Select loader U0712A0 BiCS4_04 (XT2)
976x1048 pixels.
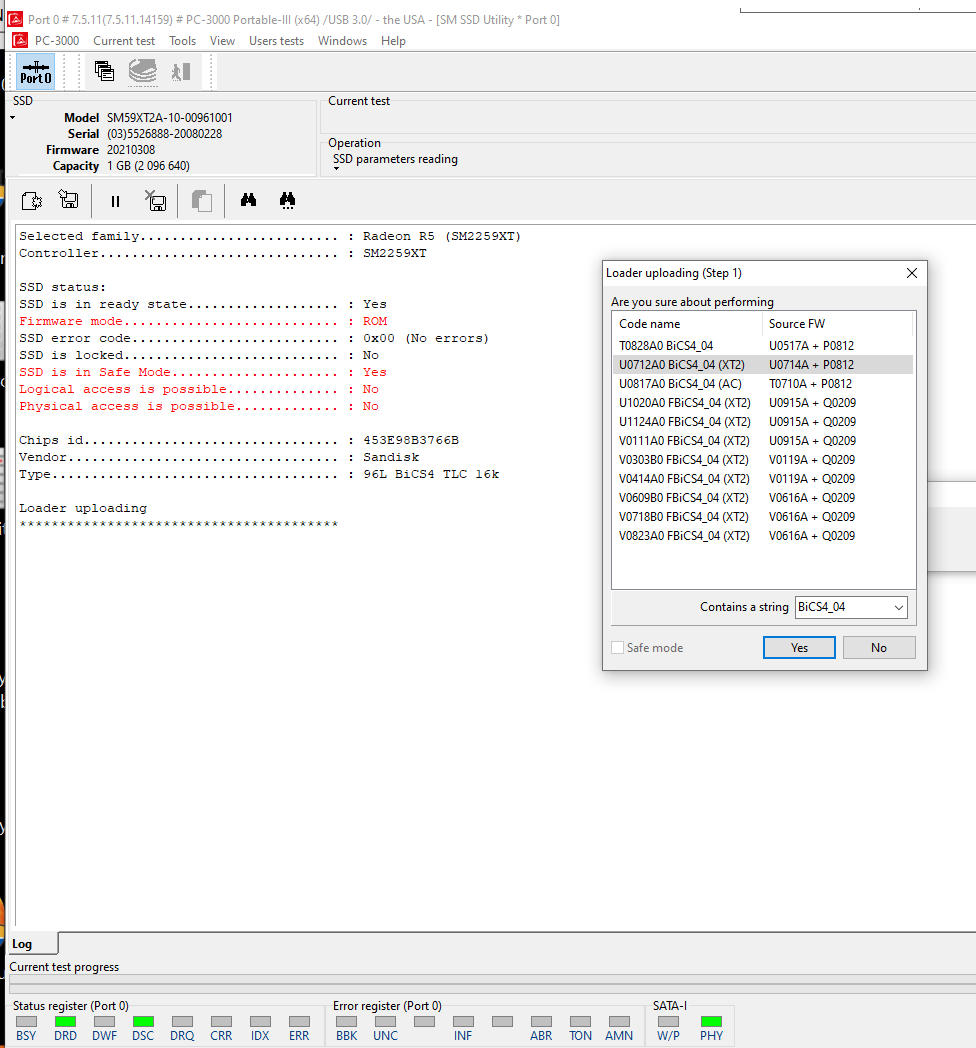[763, 365]
